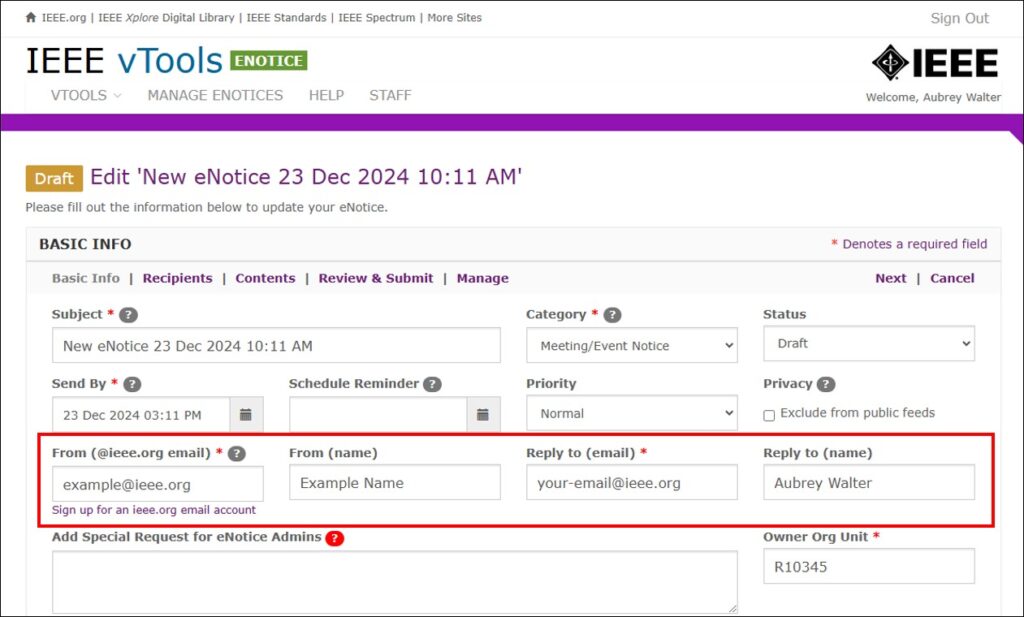Open the Send By calendar picker
Image resolution: width=1024 pixels, height=617 pixels.
tap(246, 415)
